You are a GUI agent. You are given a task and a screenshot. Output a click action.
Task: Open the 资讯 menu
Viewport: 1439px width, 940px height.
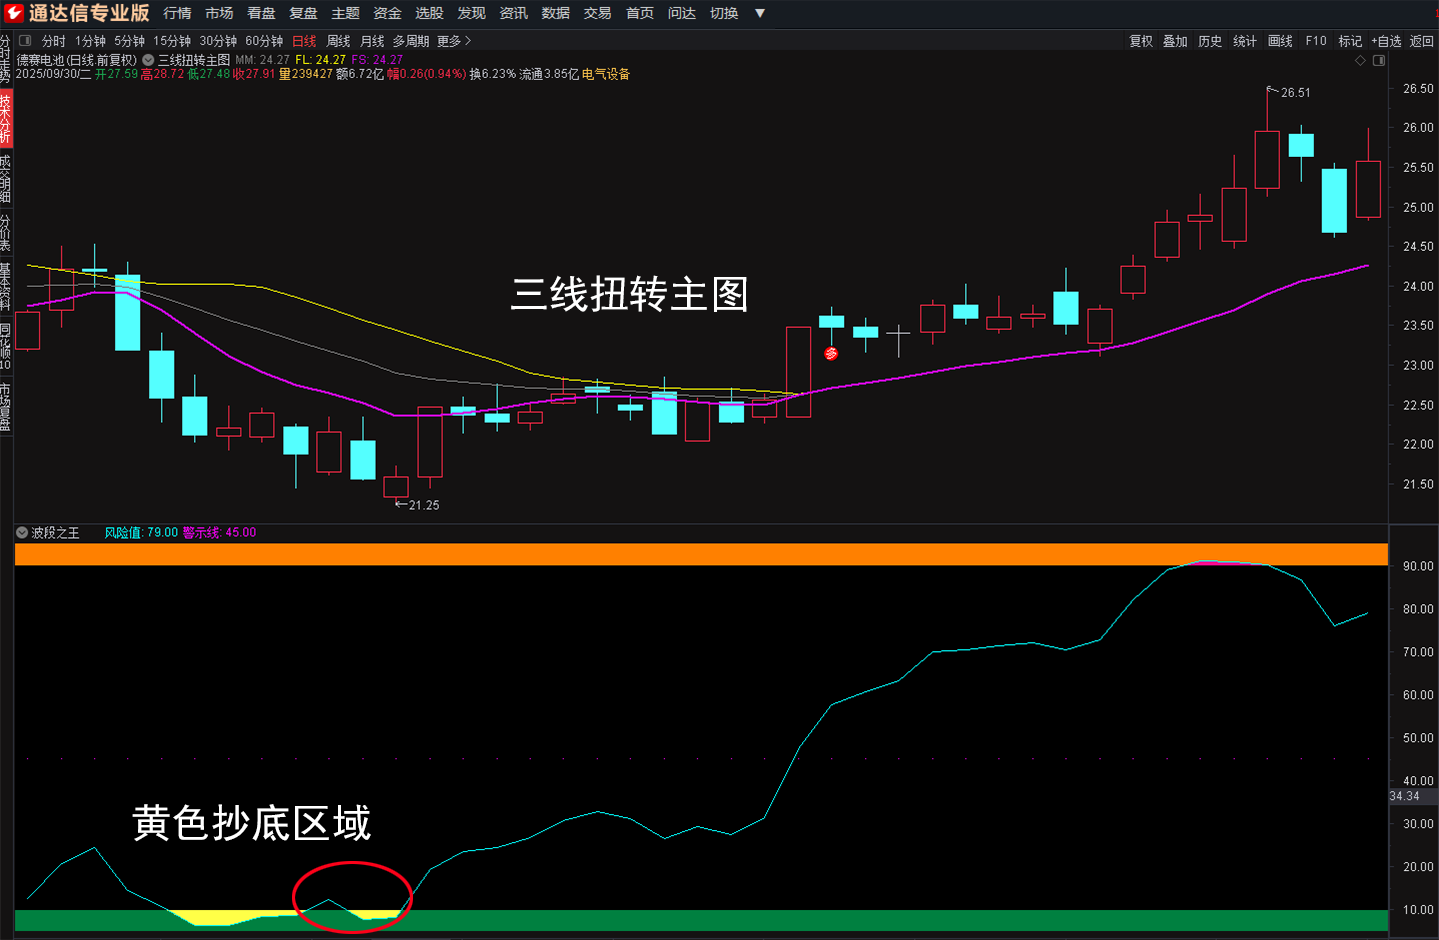[x=513, y=13]
